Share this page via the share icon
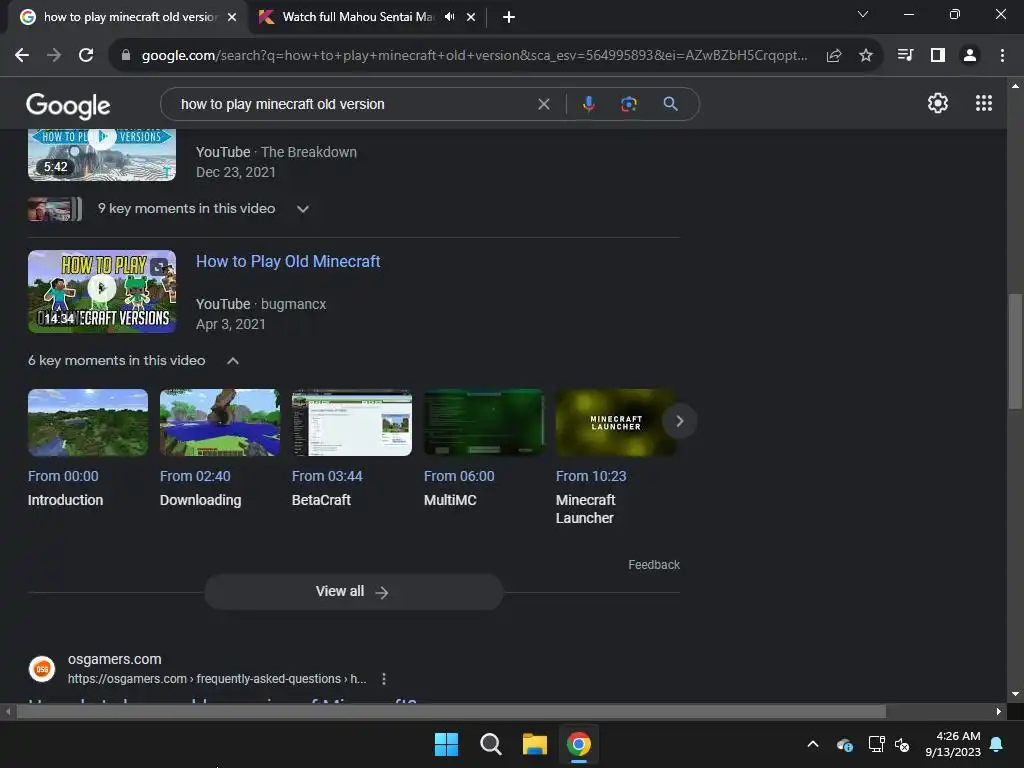Viewport: 1024px width, 768px height. [x=834, y=56]
